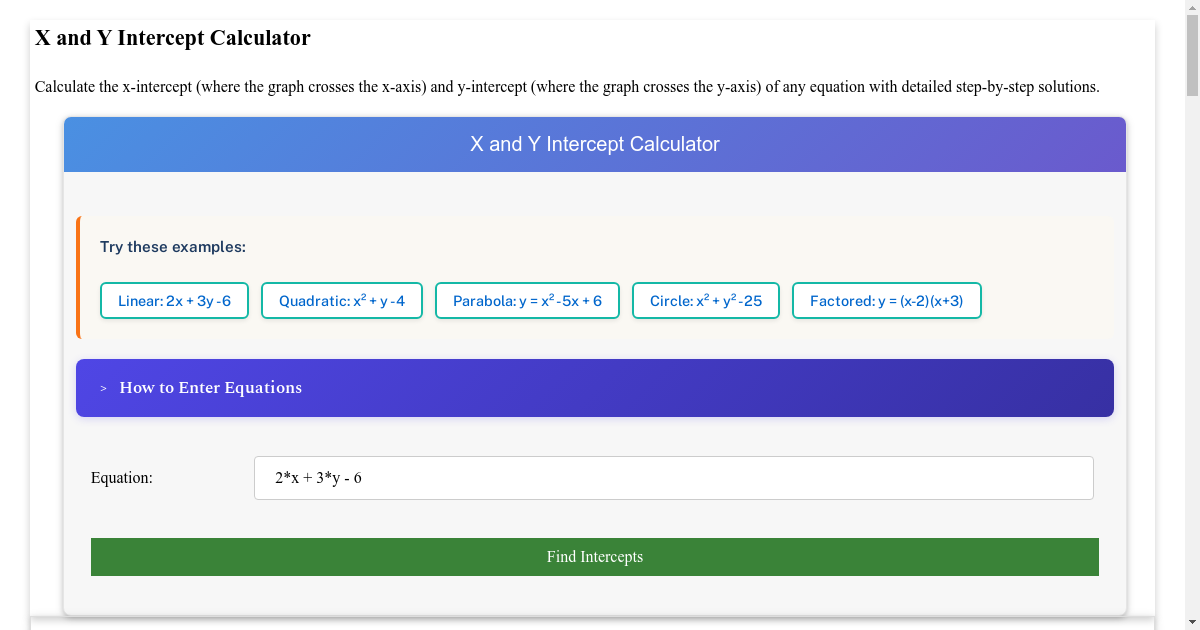This screenshot has height=630, width=1200.
Task: Click inside the Equation input field
Action: (x=674, y=477)
